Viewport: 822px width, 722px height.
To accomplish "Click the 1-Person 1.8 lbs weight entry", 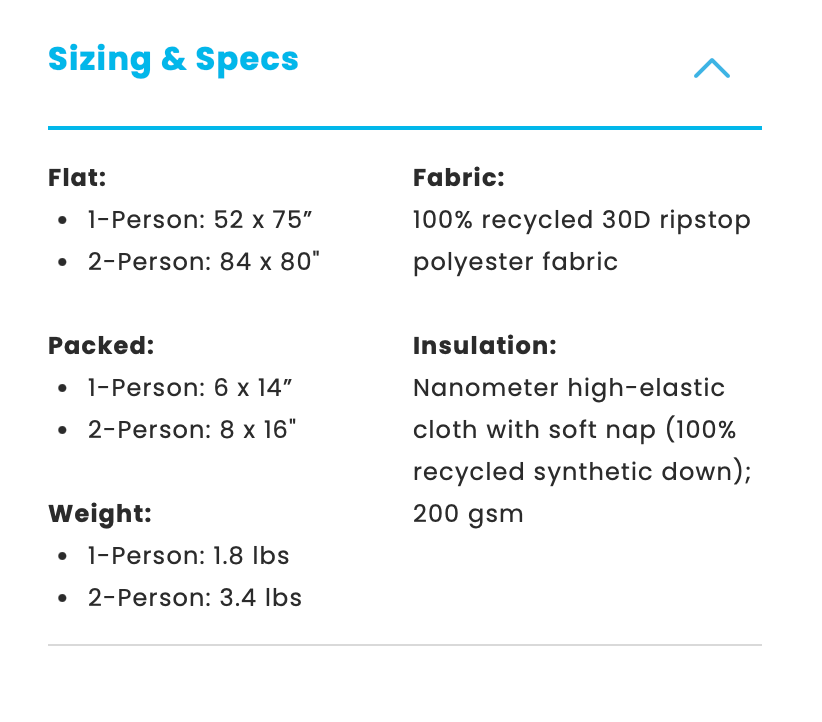I will pyautogui.click(x=188, y=556).
